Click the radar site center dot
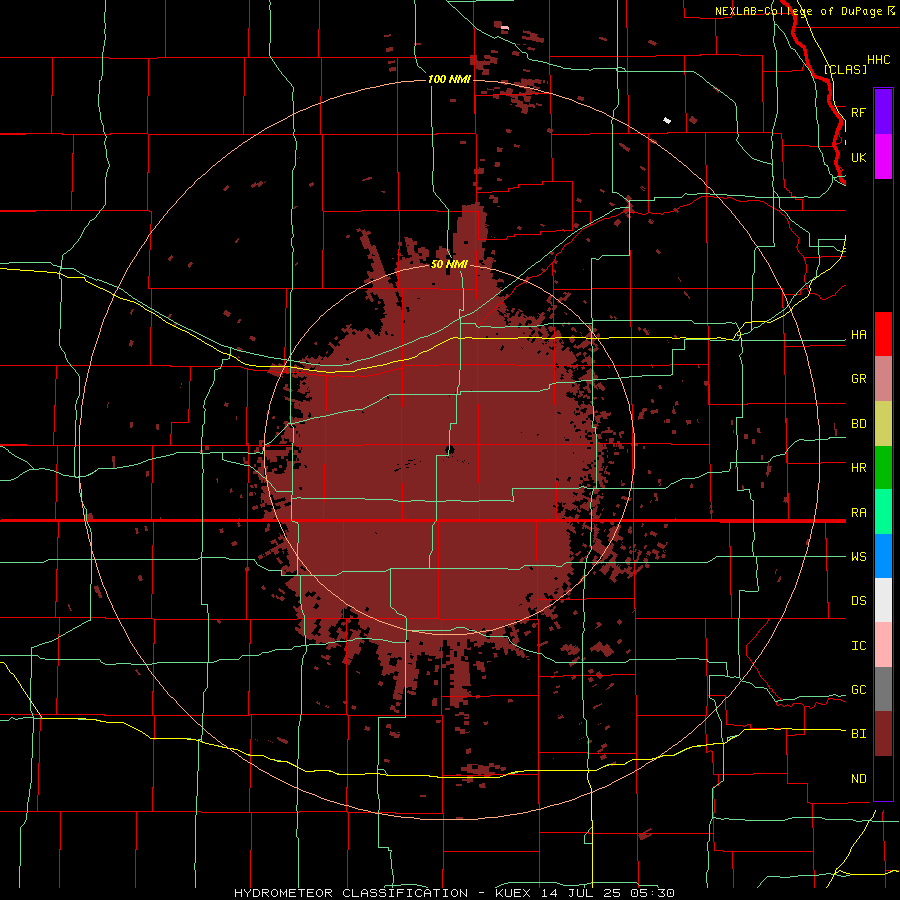This screenshot has height=900, width=900. tap(451, 451)
